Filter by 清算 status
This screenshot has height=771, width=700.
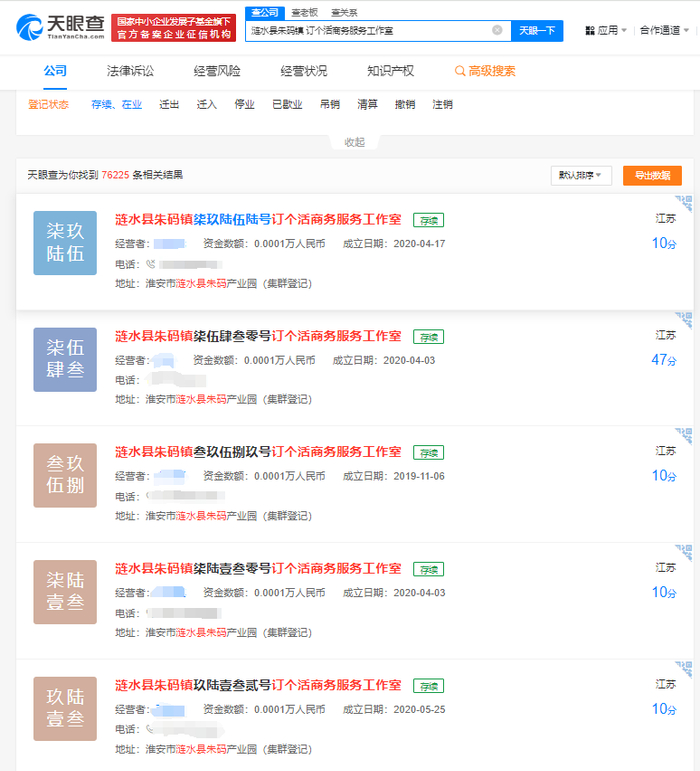click(x=367, y=104)
